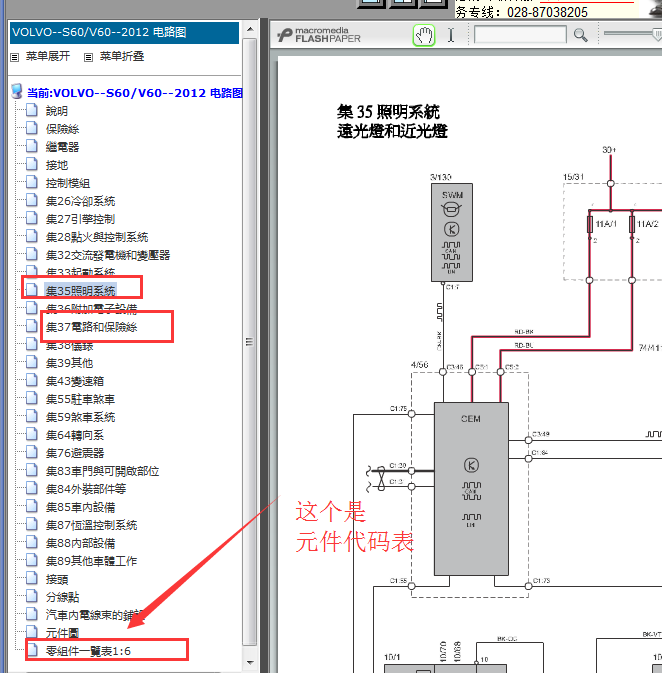Click root node 当前:VOLVO--S60/V60--2012 电路图

[x=135, y=93]
